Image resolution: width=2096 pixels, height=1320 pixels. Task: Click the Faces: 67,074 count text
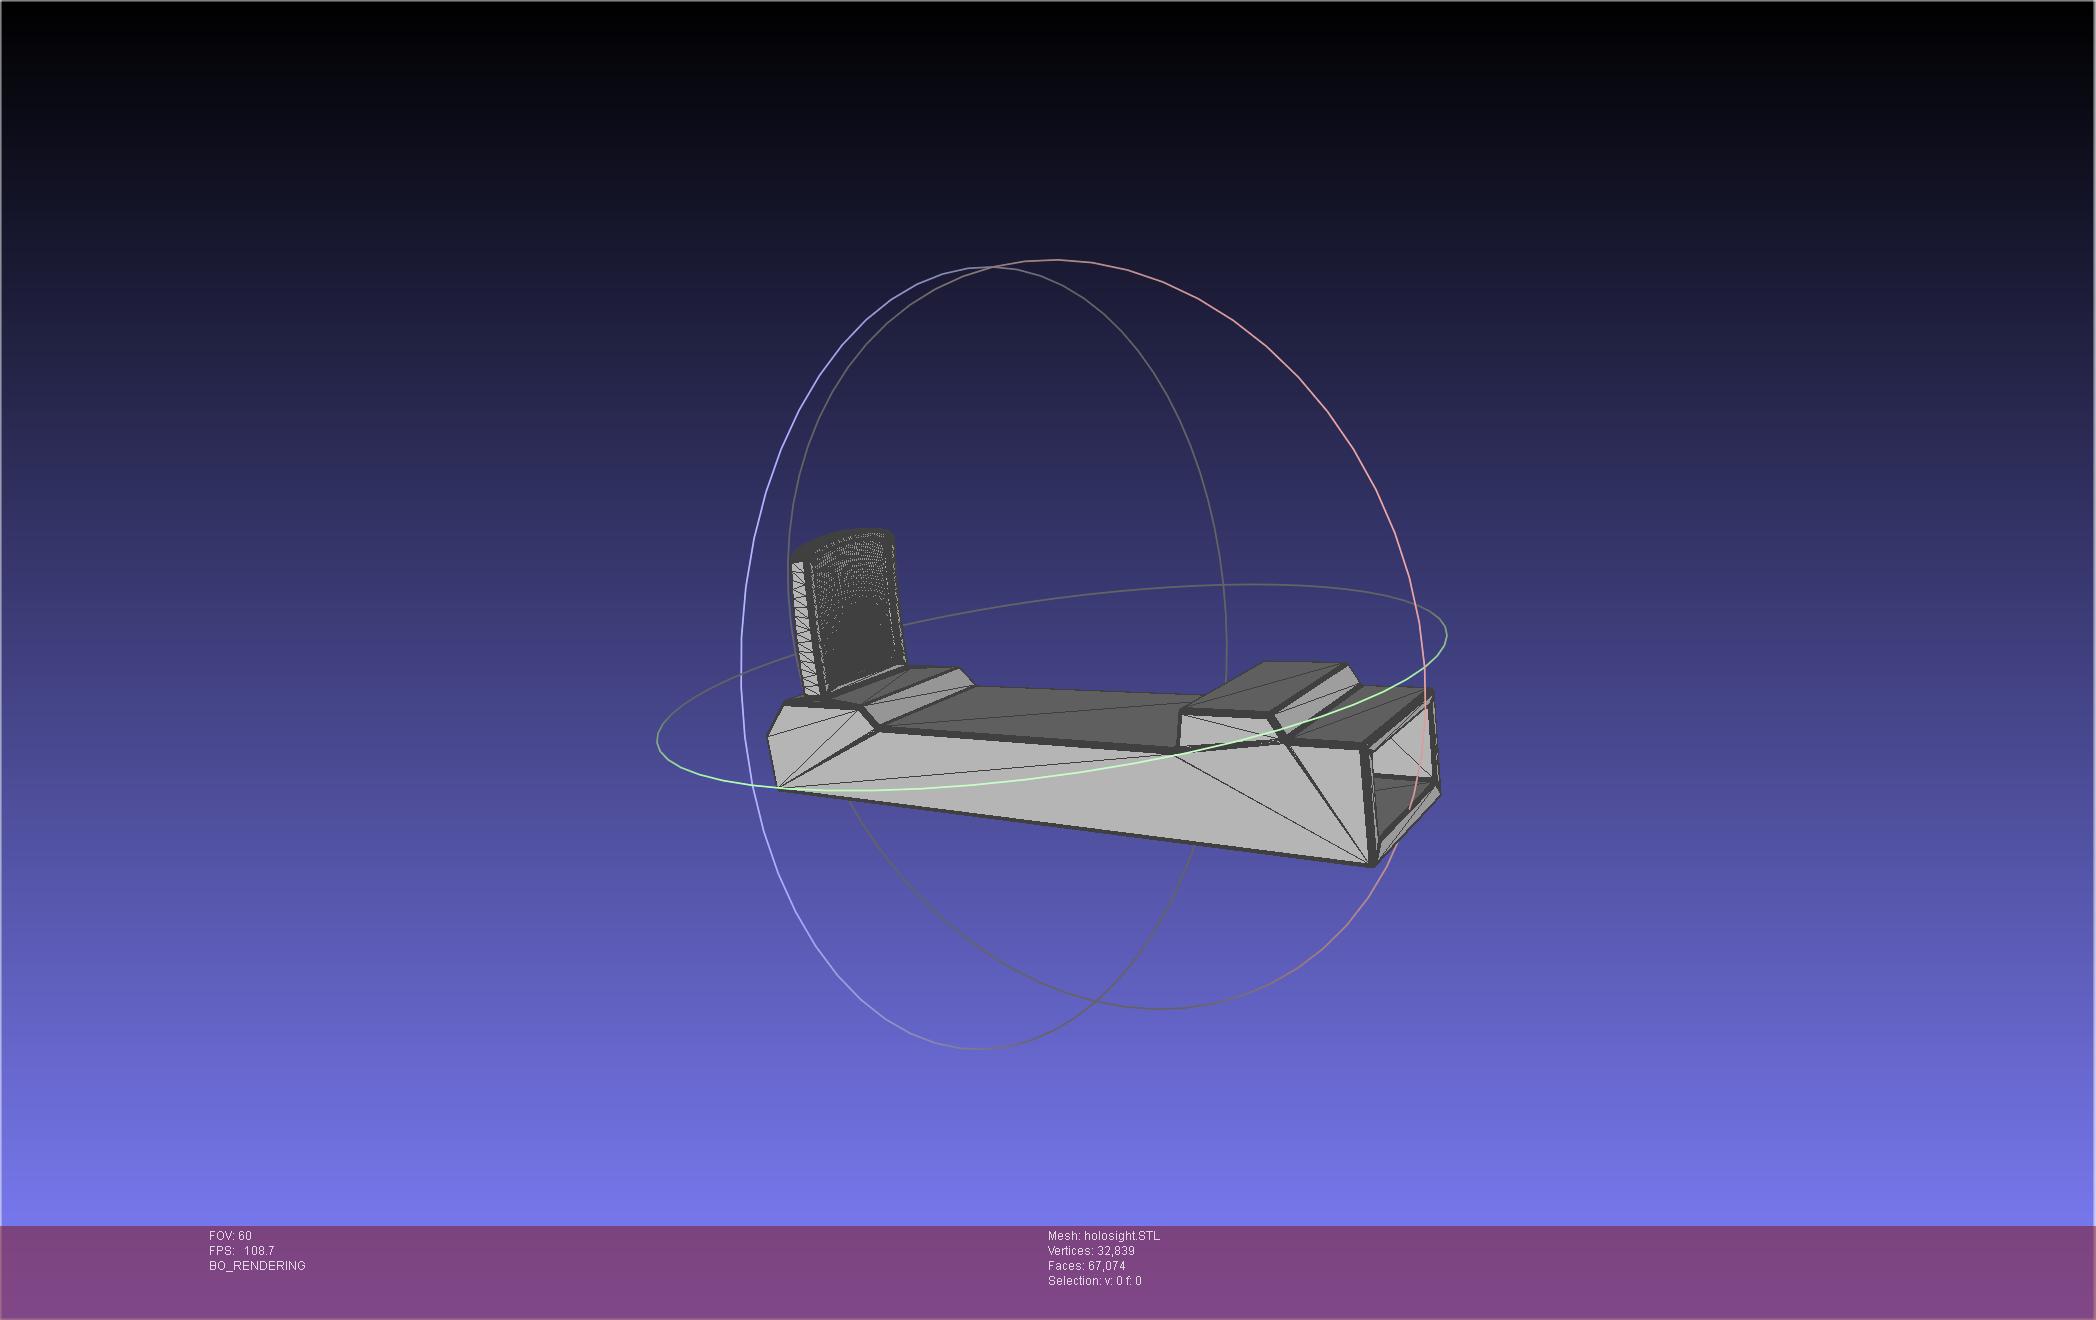pos(1086,1266)
